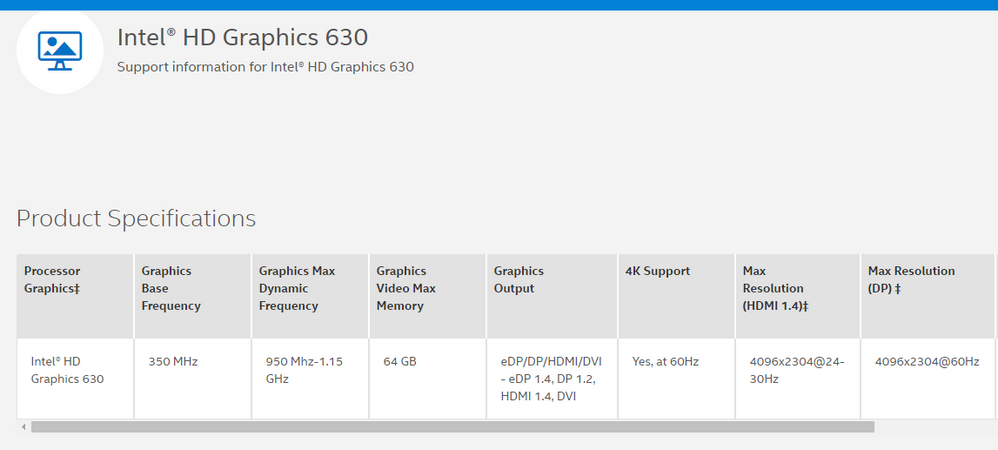This screenshot has width=998, height=450.
Task: Click the 950 Mhz-1.15 GHz cell
Action: [x=310, y=379]
